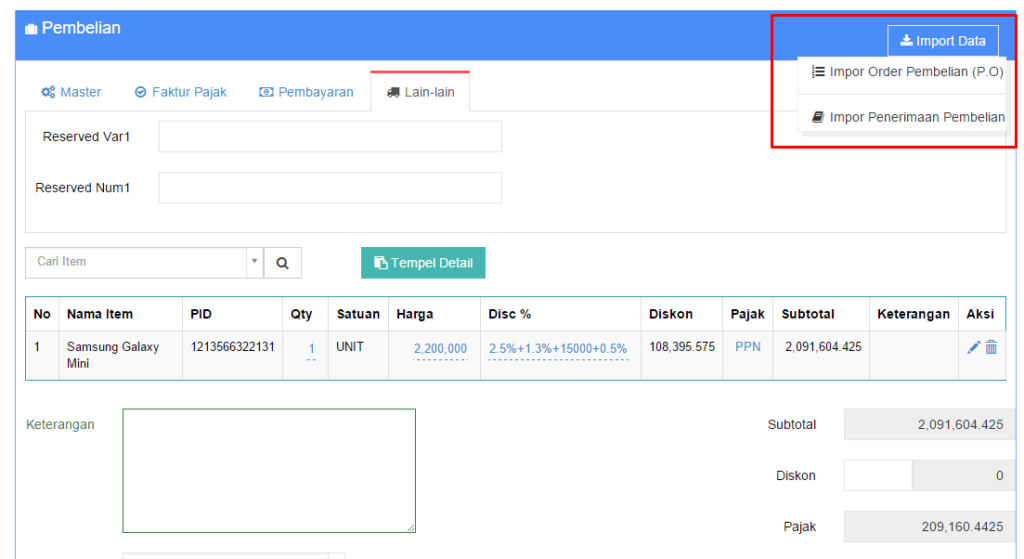Edit the discount 2.5%+1.3%+15000+0.5%

558,349
